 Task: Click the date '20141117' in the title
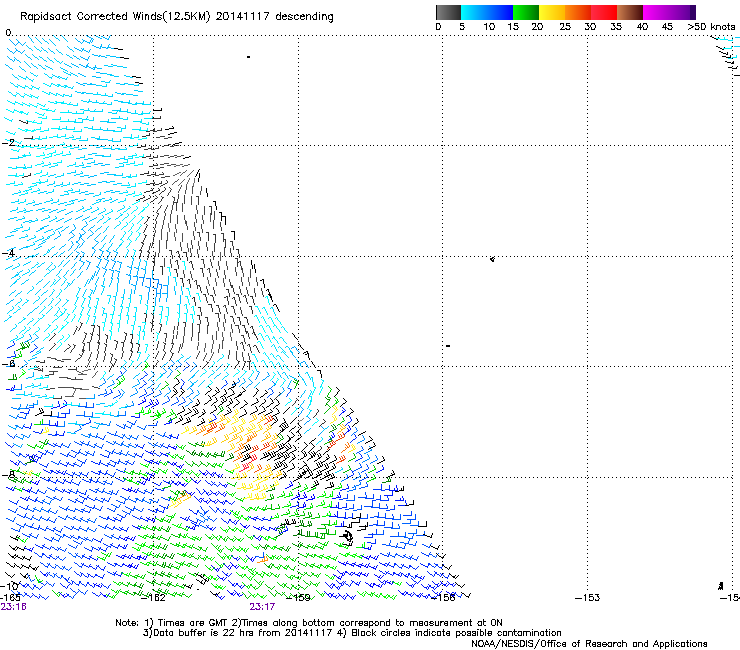pos(243,16)
